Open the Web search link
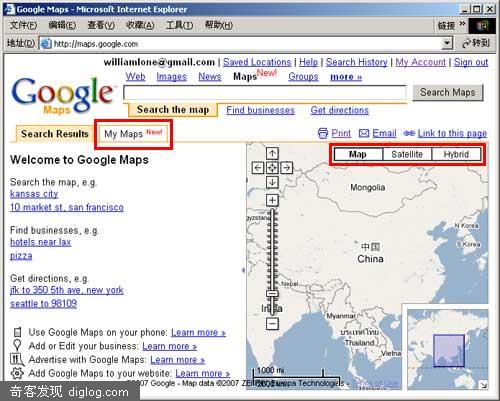This screenshot has width=500, height=401. tap(135, 77)
